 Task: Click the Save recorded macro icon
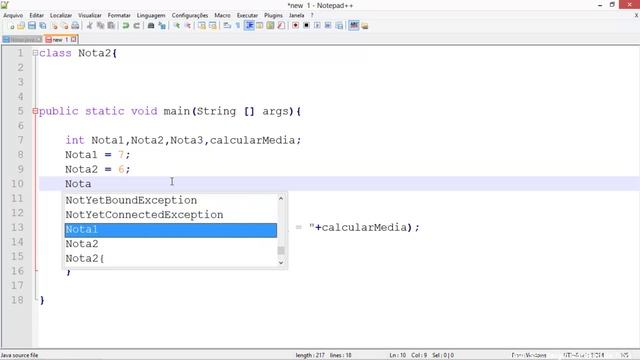(x=339, y=26)
